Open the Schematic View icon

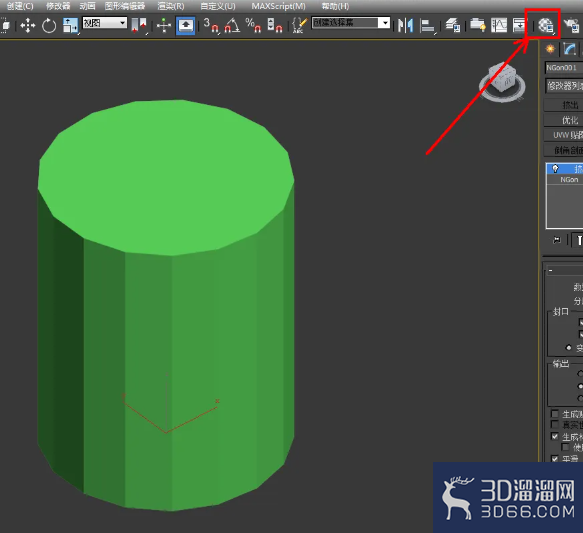click(x=519, y=26)
